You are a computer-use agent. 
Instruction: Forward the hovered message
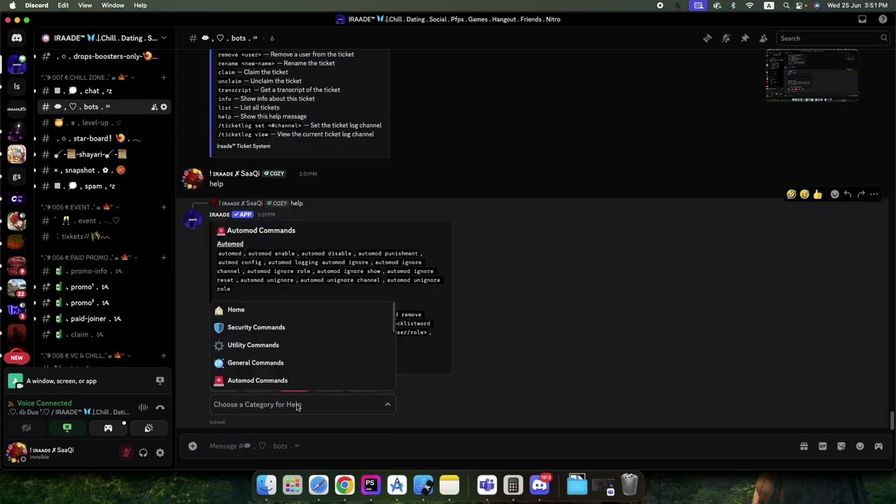861,194
